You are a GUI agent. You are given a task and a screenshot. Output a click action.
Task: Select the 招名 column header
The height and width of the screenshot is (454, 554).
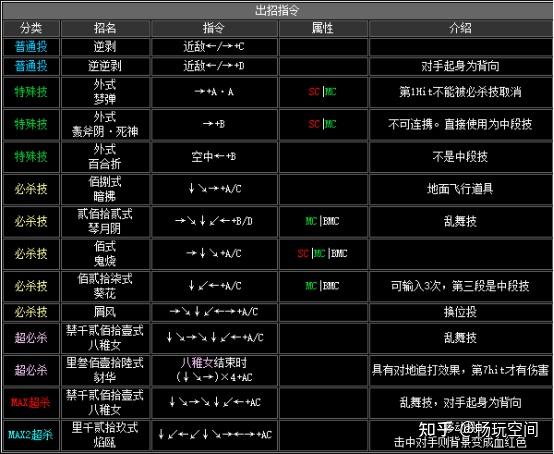(105, 28)
